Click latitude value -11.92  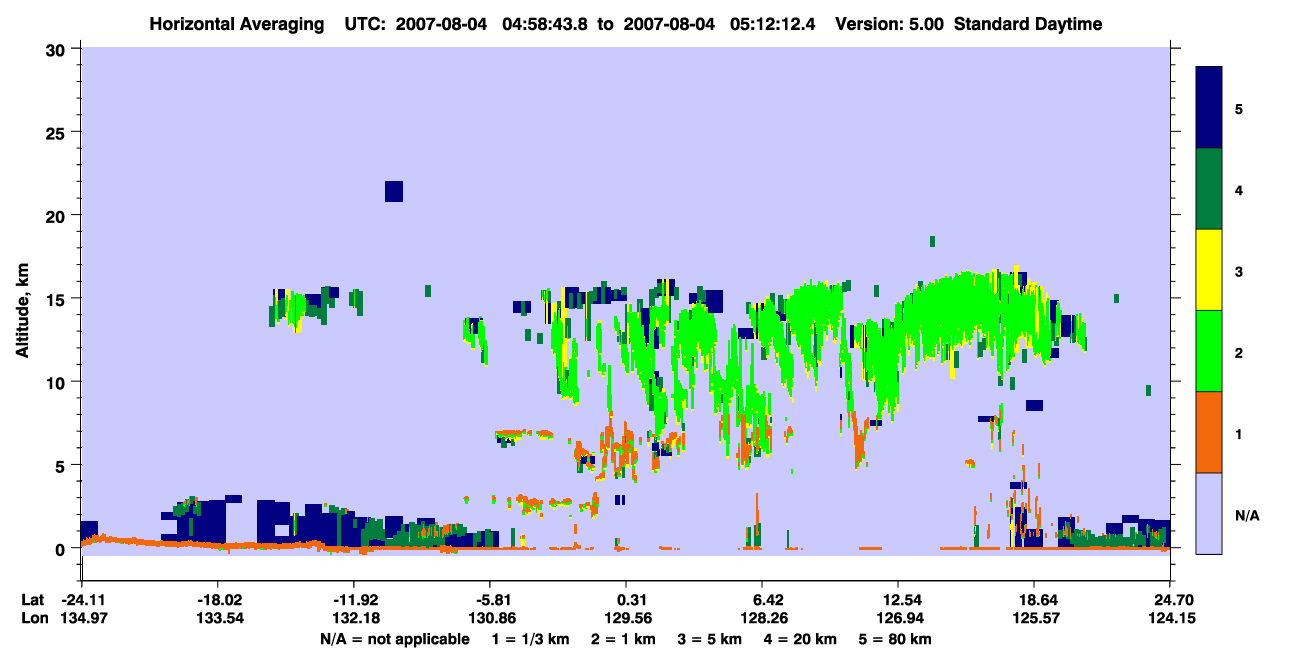click(x=354, y=600)
